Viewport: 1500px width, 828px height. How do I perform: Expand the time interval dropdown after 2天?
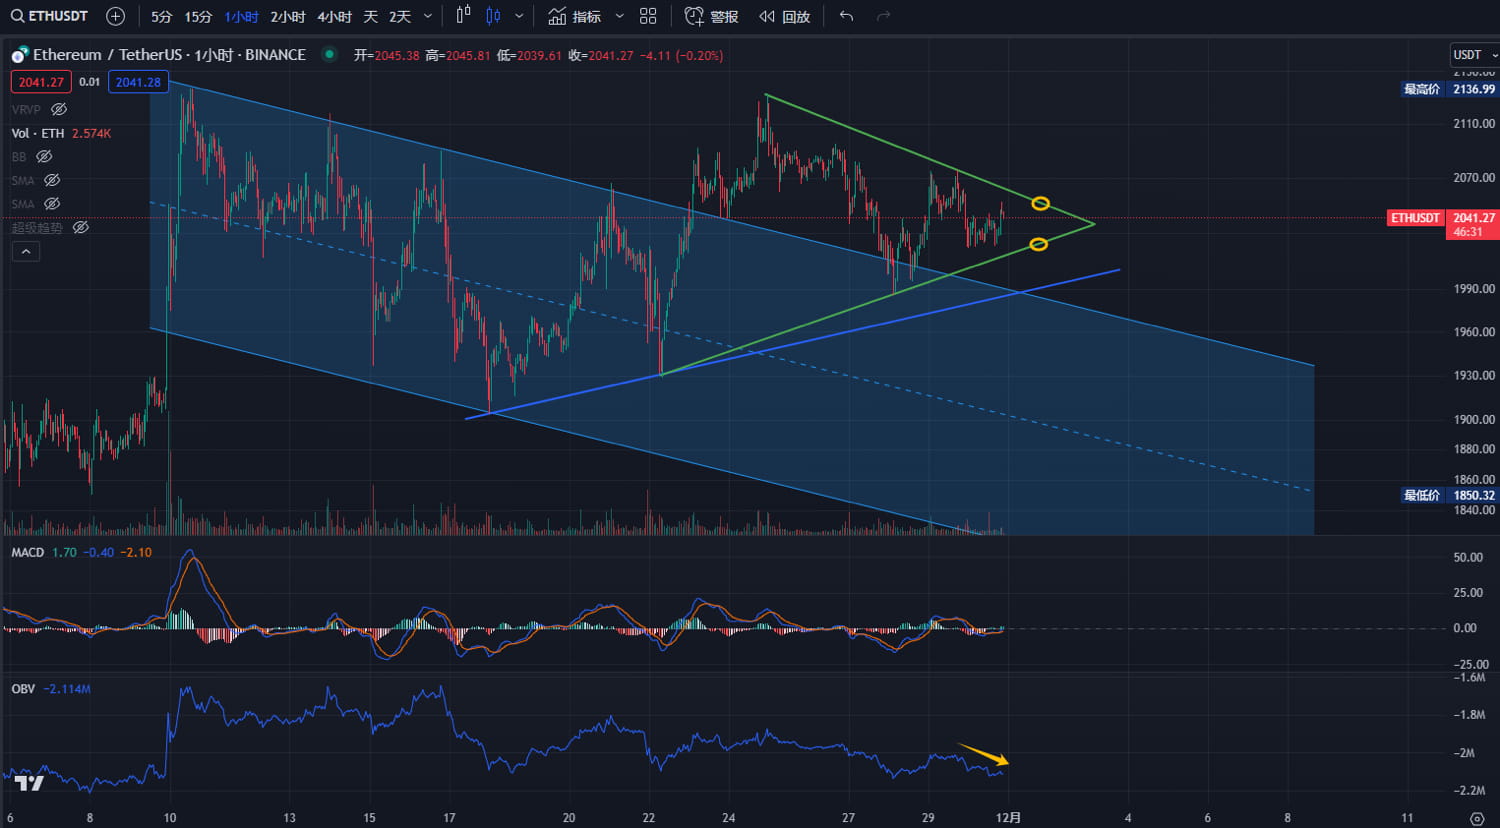(428, 16)
